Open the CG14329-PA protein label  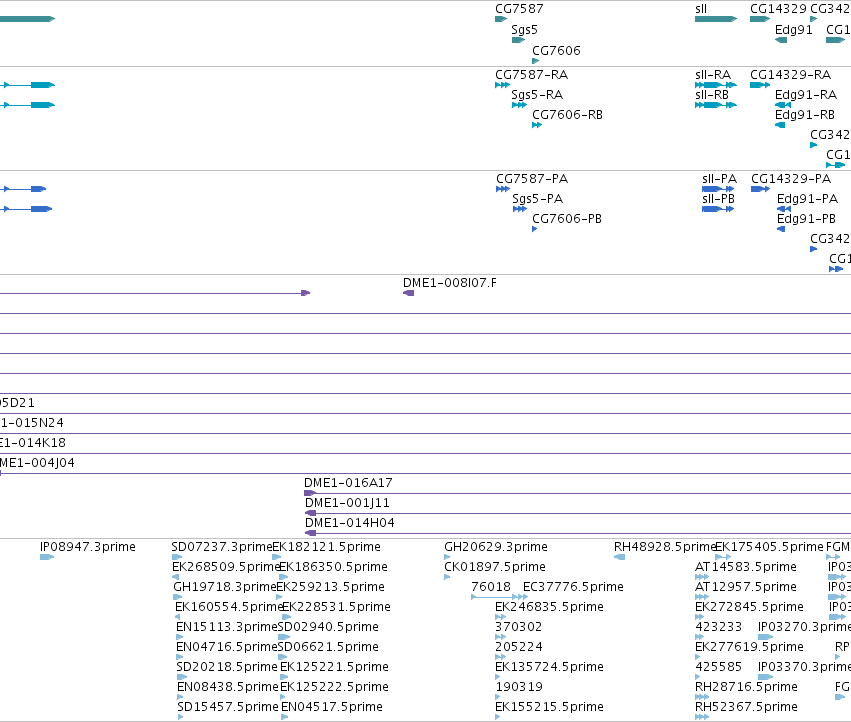point(791,179)
